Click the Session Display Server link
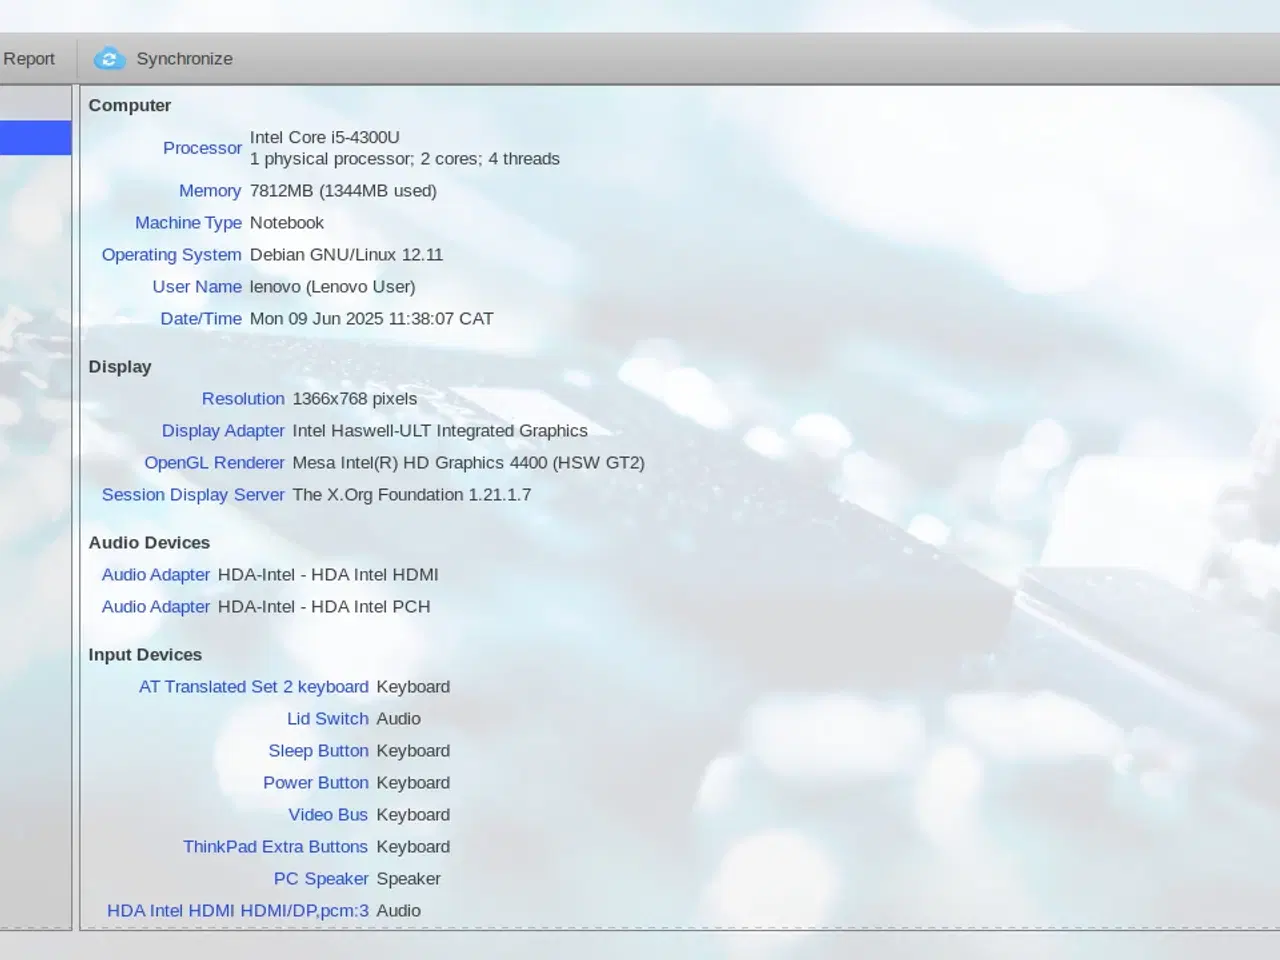Viewport: 1280px width, 960px height. pyautogui.click(x=193, y=495)
